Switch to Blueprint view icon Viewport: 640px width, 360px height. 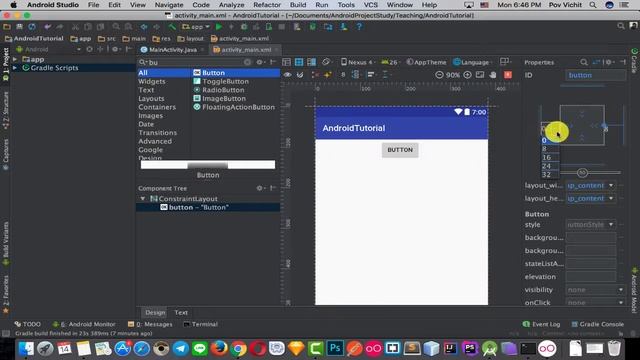tap(299, 62)
